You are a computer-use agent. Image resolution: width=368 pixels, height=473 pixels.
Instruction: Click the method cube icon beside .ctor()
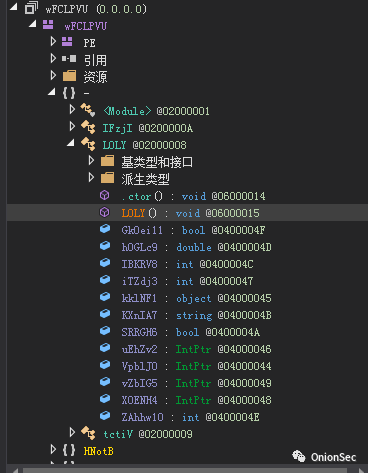105,195
